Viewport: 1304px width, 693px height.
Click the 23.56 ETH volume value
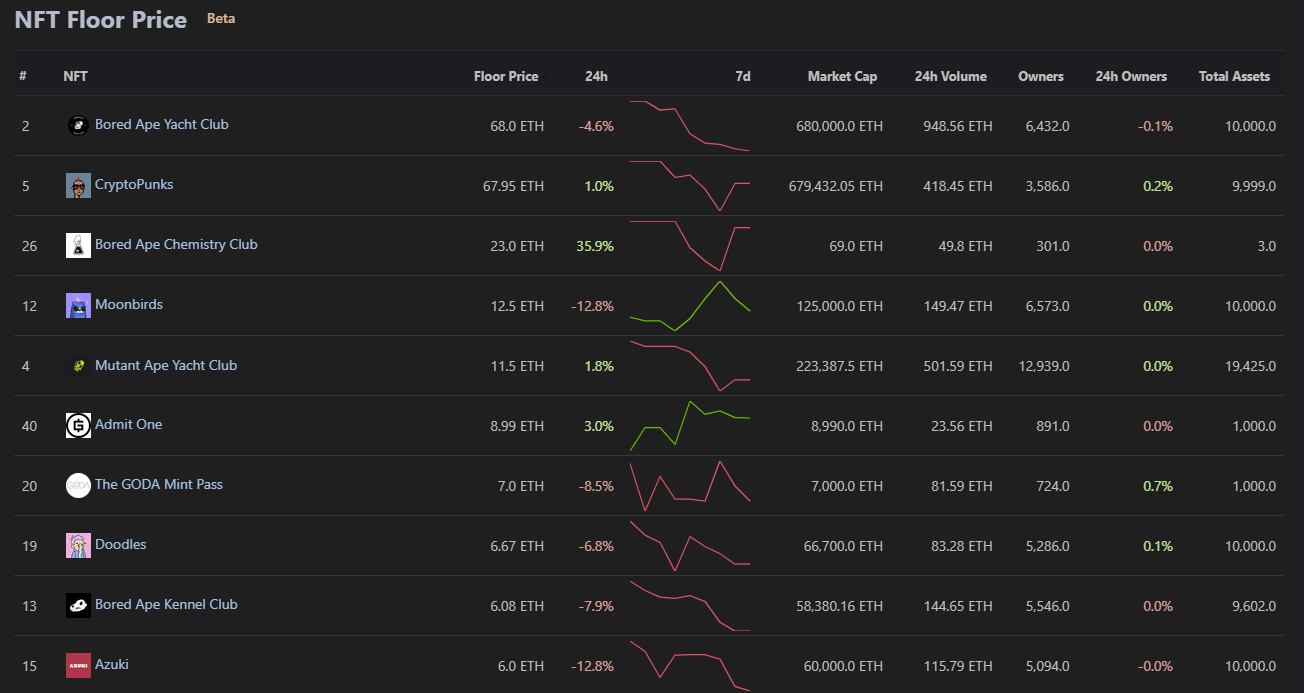point(962,427)
